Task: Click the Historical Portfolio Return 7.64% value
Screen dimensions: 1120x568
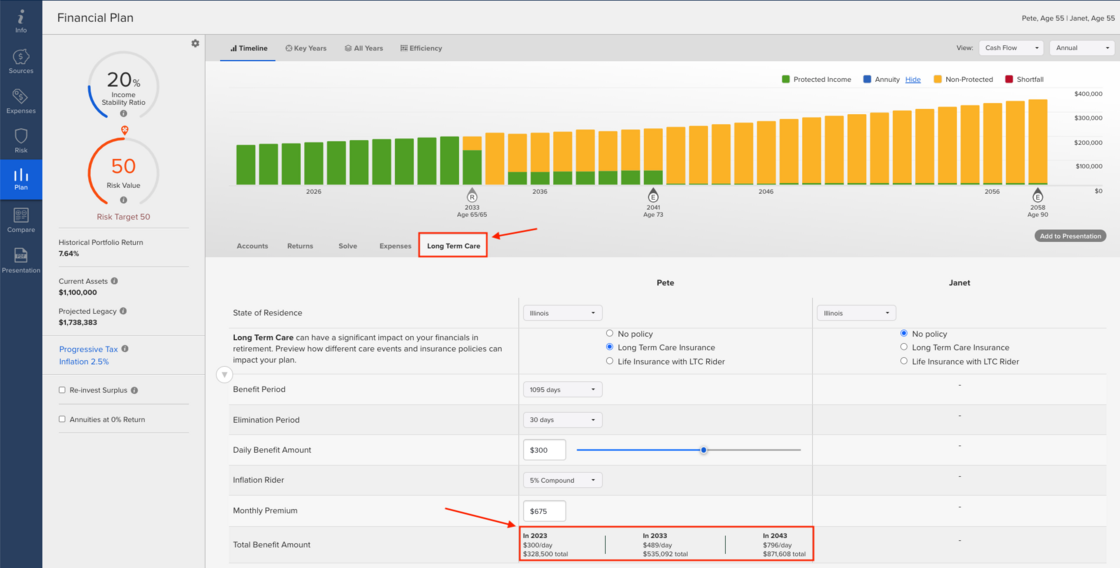Action: tap(69, 254)
